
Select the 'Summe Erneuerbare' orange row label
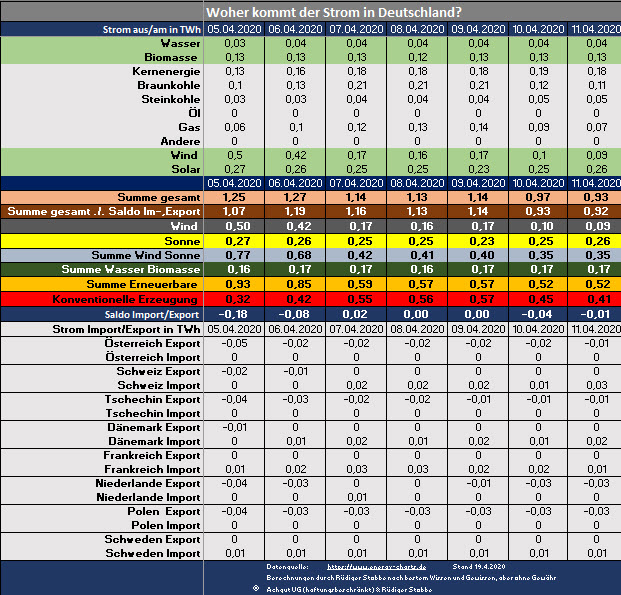pos(143,285)
